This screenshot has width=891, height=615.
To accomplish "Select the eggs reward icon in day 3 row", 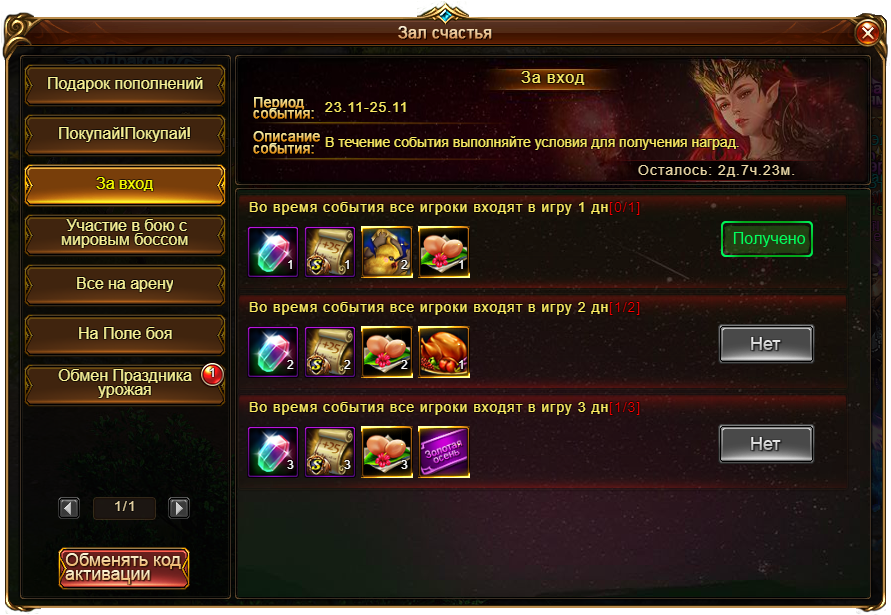I will tap(386, 452).
